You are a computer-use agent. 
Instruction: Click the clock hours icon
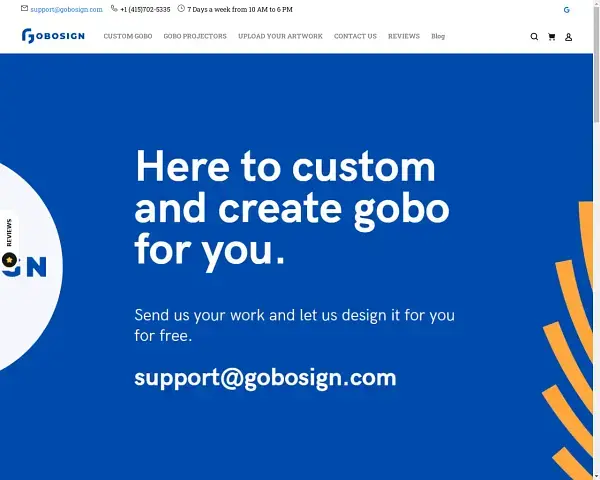pyautogui.click(x=181, y=9)
